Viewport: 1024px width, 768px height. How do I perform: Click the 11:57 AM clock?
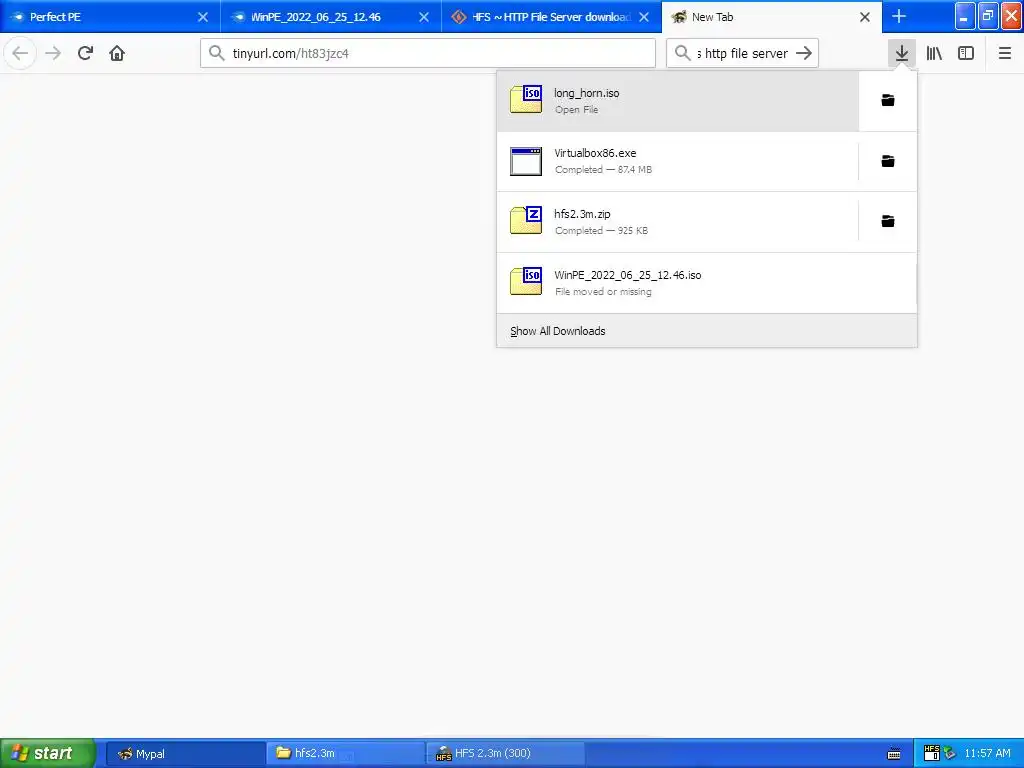(987, 754)
